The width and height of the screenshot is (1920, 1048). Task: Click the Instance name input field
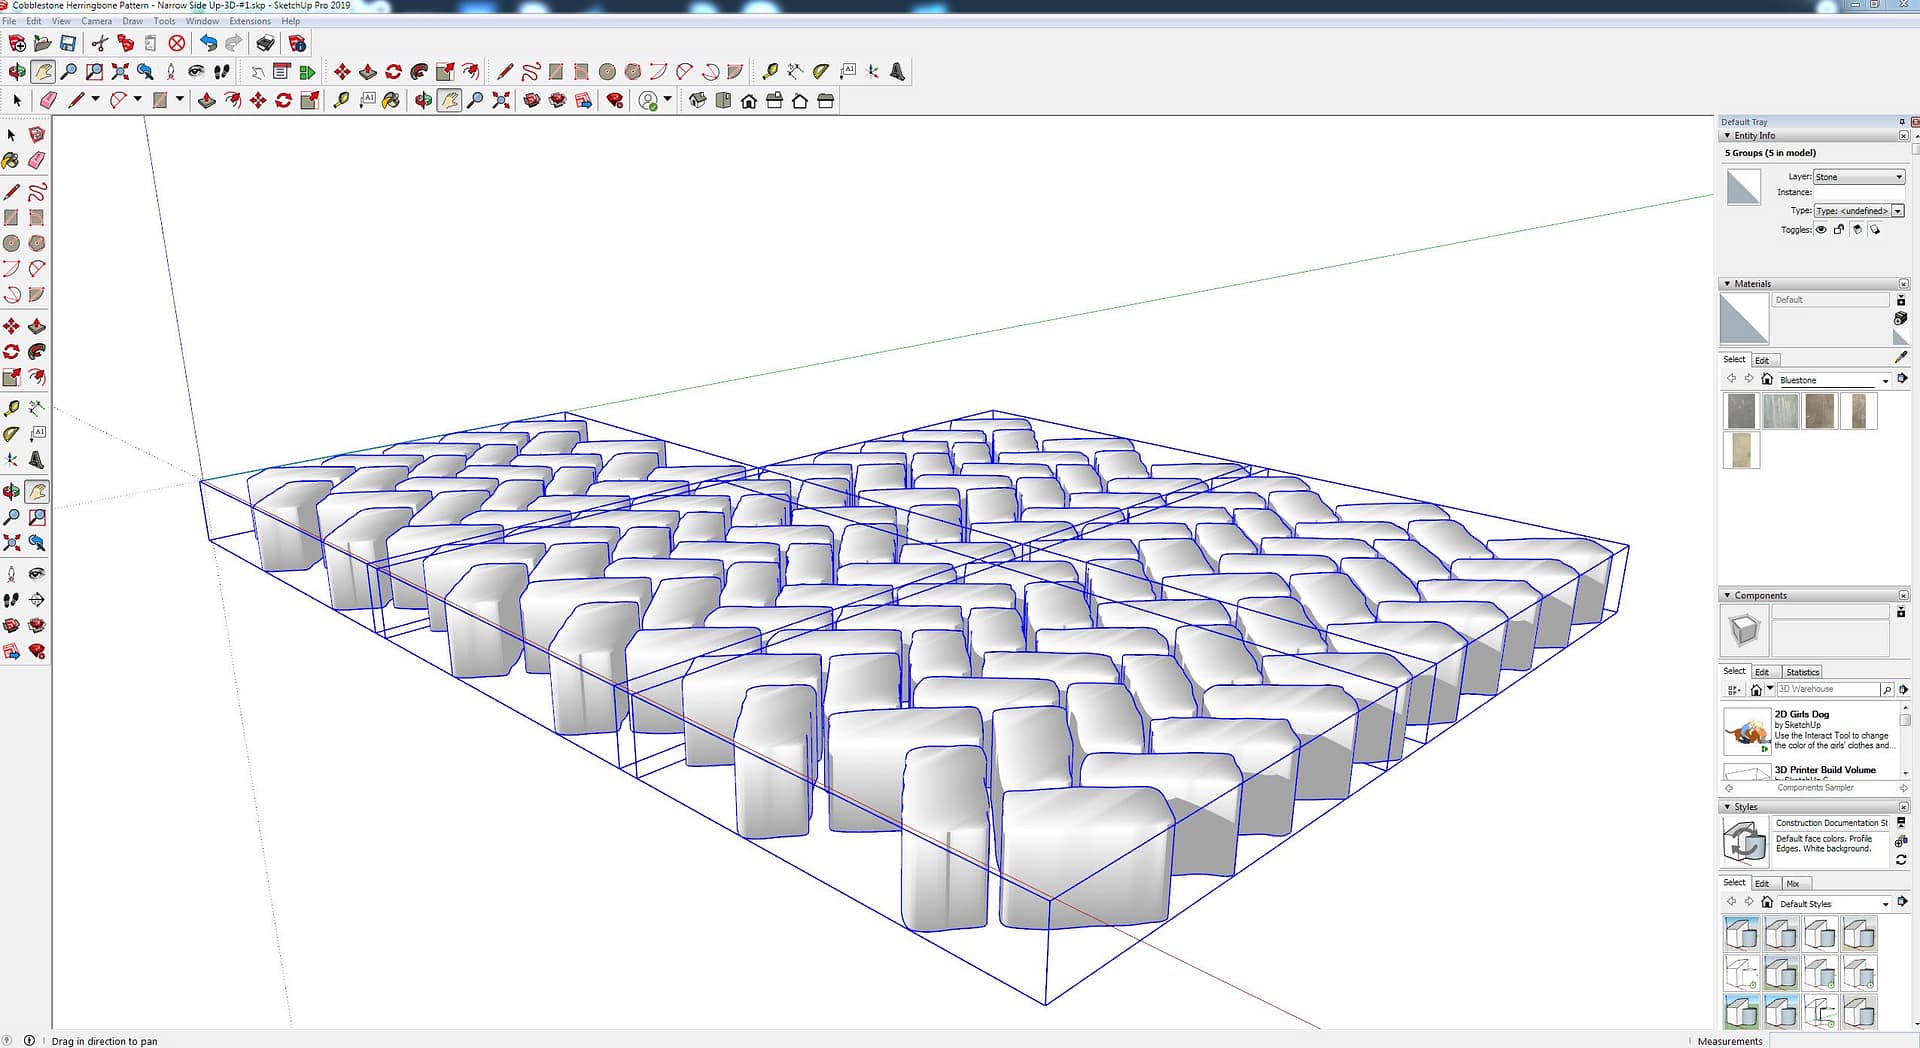(x=1858, y=193)
